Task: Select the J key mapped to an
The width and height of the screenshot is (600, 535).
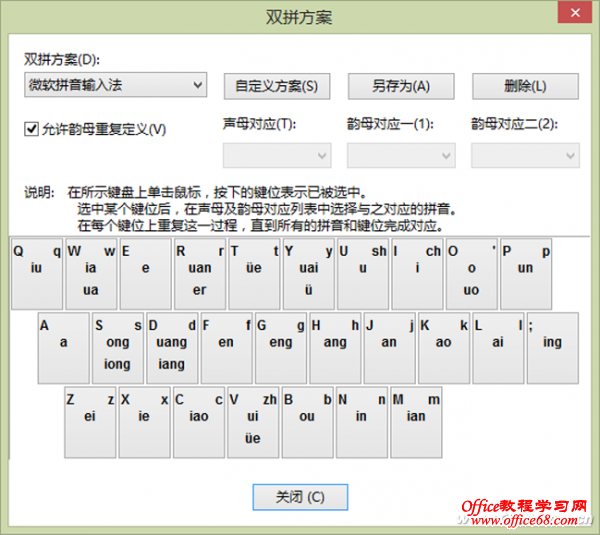Action: coord(390,348)
